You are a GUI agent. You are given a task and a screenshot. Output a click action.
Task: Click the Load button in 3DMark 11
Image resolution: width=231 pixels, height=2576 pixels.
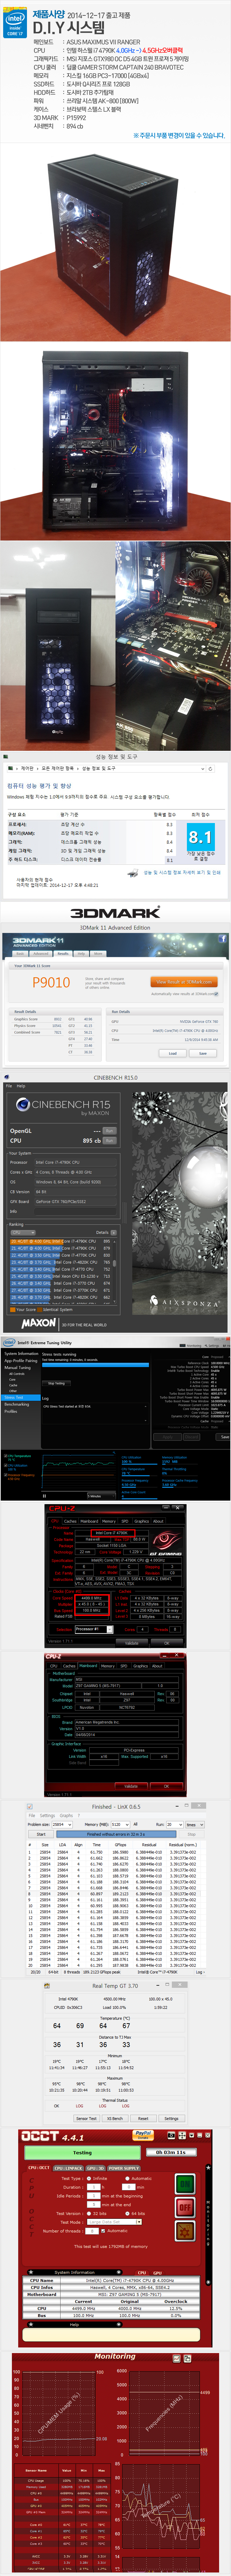pyautogui.click(x=173, y=1053)
